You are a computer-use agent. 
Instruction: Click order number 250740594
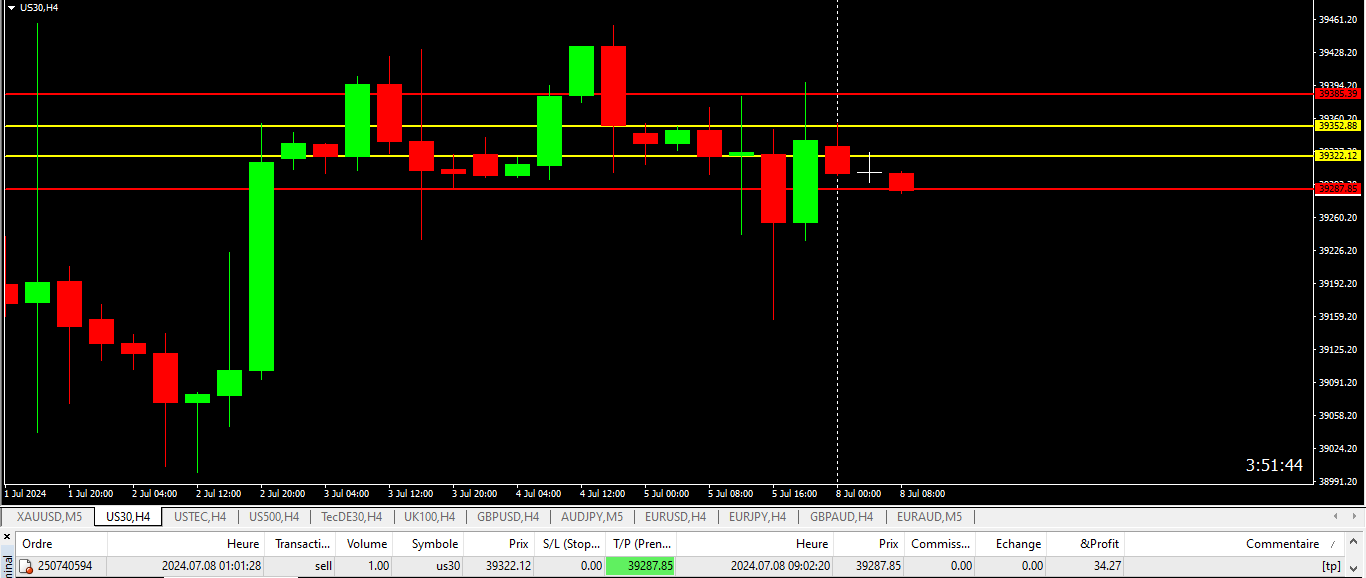click(65, 567)
